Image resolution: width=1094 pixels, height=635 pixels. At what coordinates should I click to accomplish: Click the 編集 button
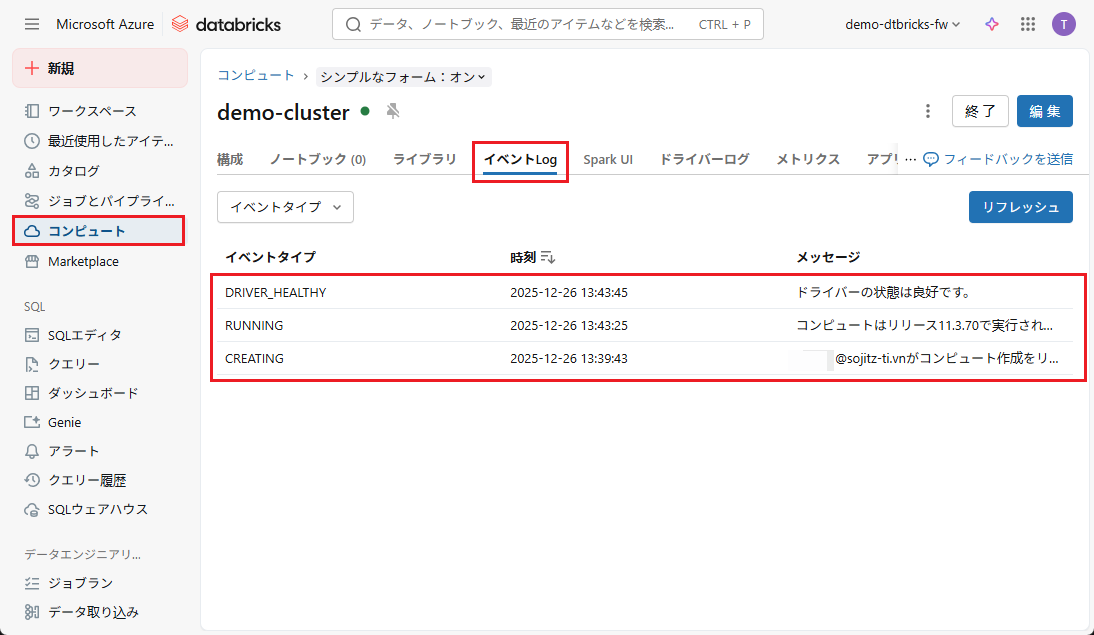(1044, 111)
